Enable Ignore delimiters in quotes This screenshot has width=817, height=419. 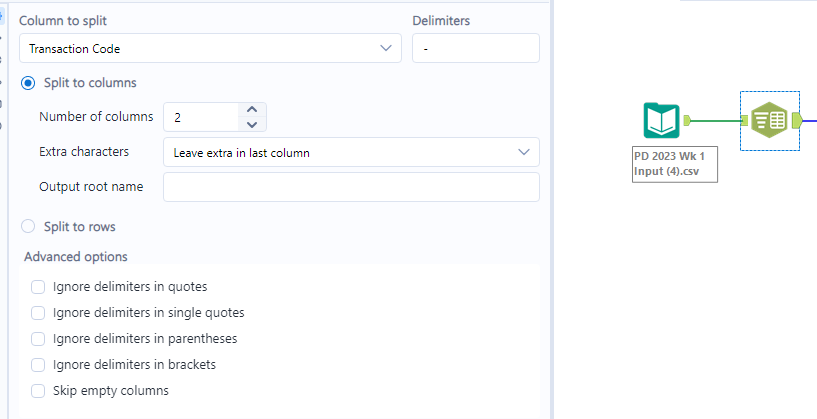click(38, 287)
